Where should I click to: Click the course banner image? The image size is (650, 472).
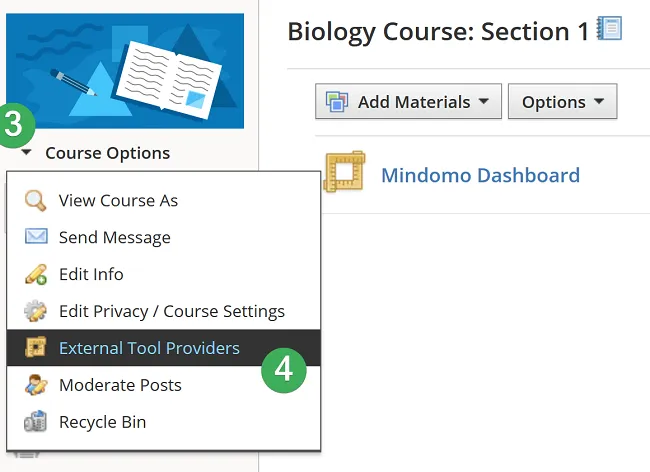tap(124, 70)
